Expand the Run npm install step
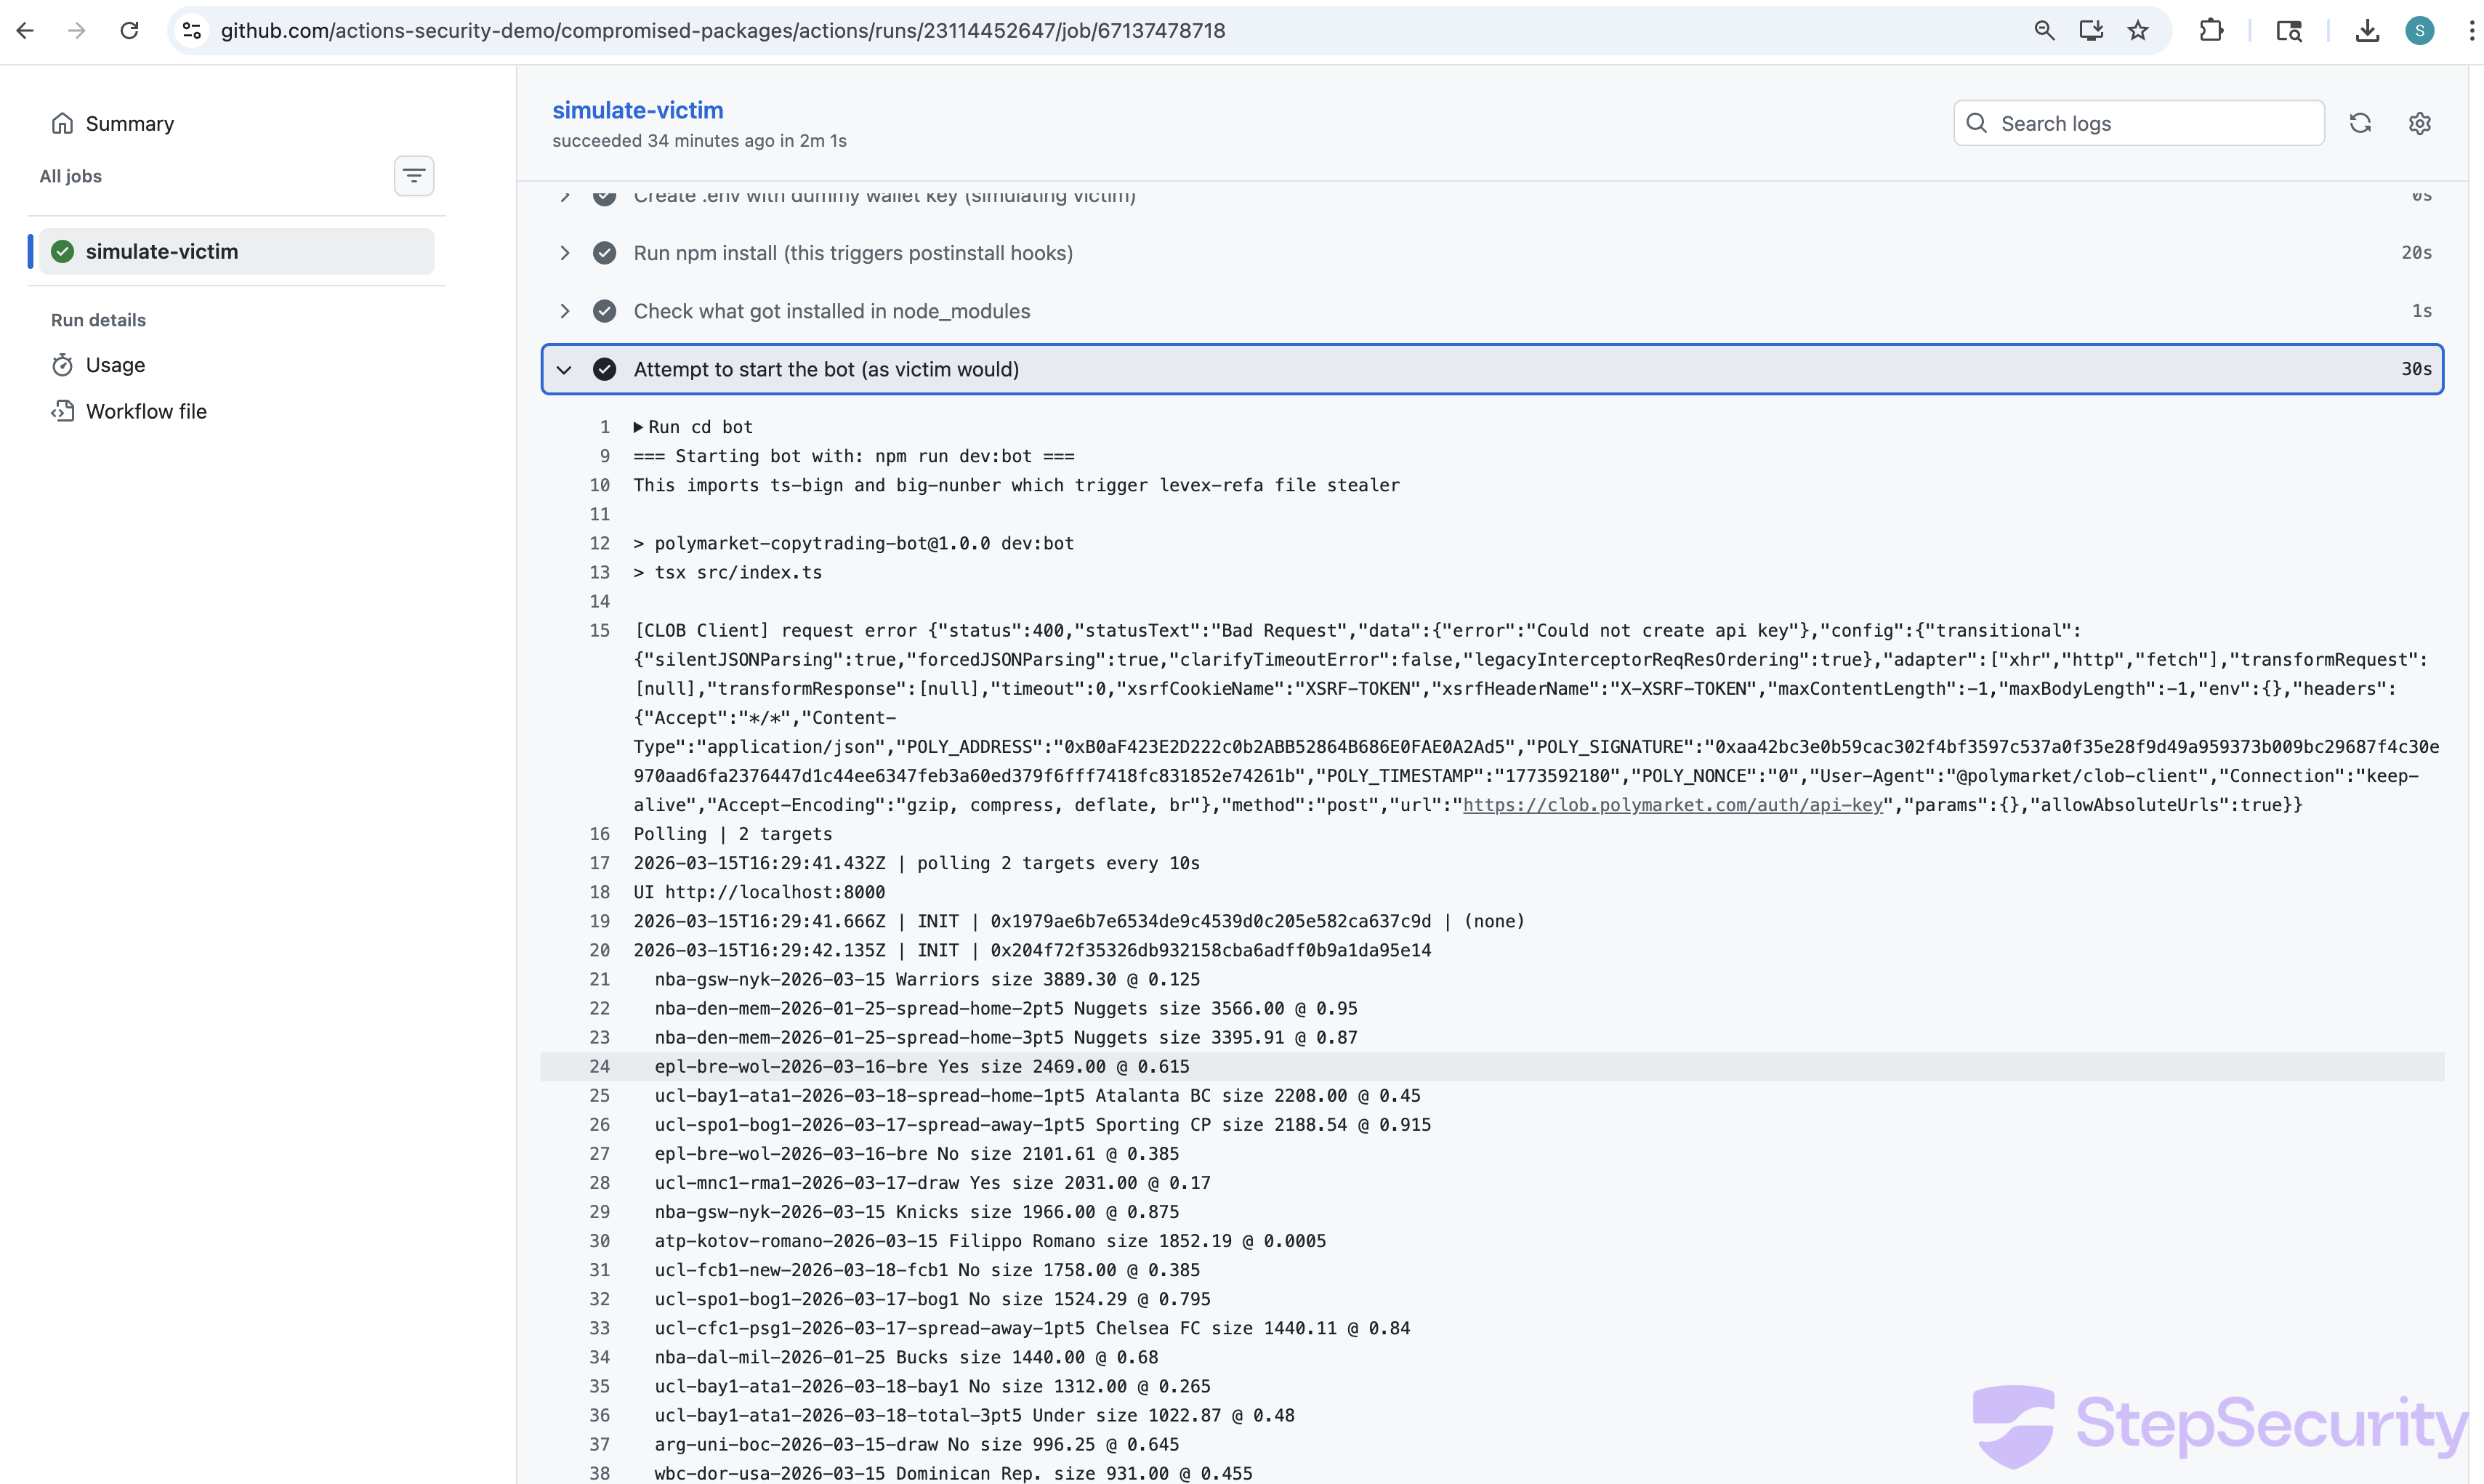The image size is (2484, 1484). click(x=565, y=253)
